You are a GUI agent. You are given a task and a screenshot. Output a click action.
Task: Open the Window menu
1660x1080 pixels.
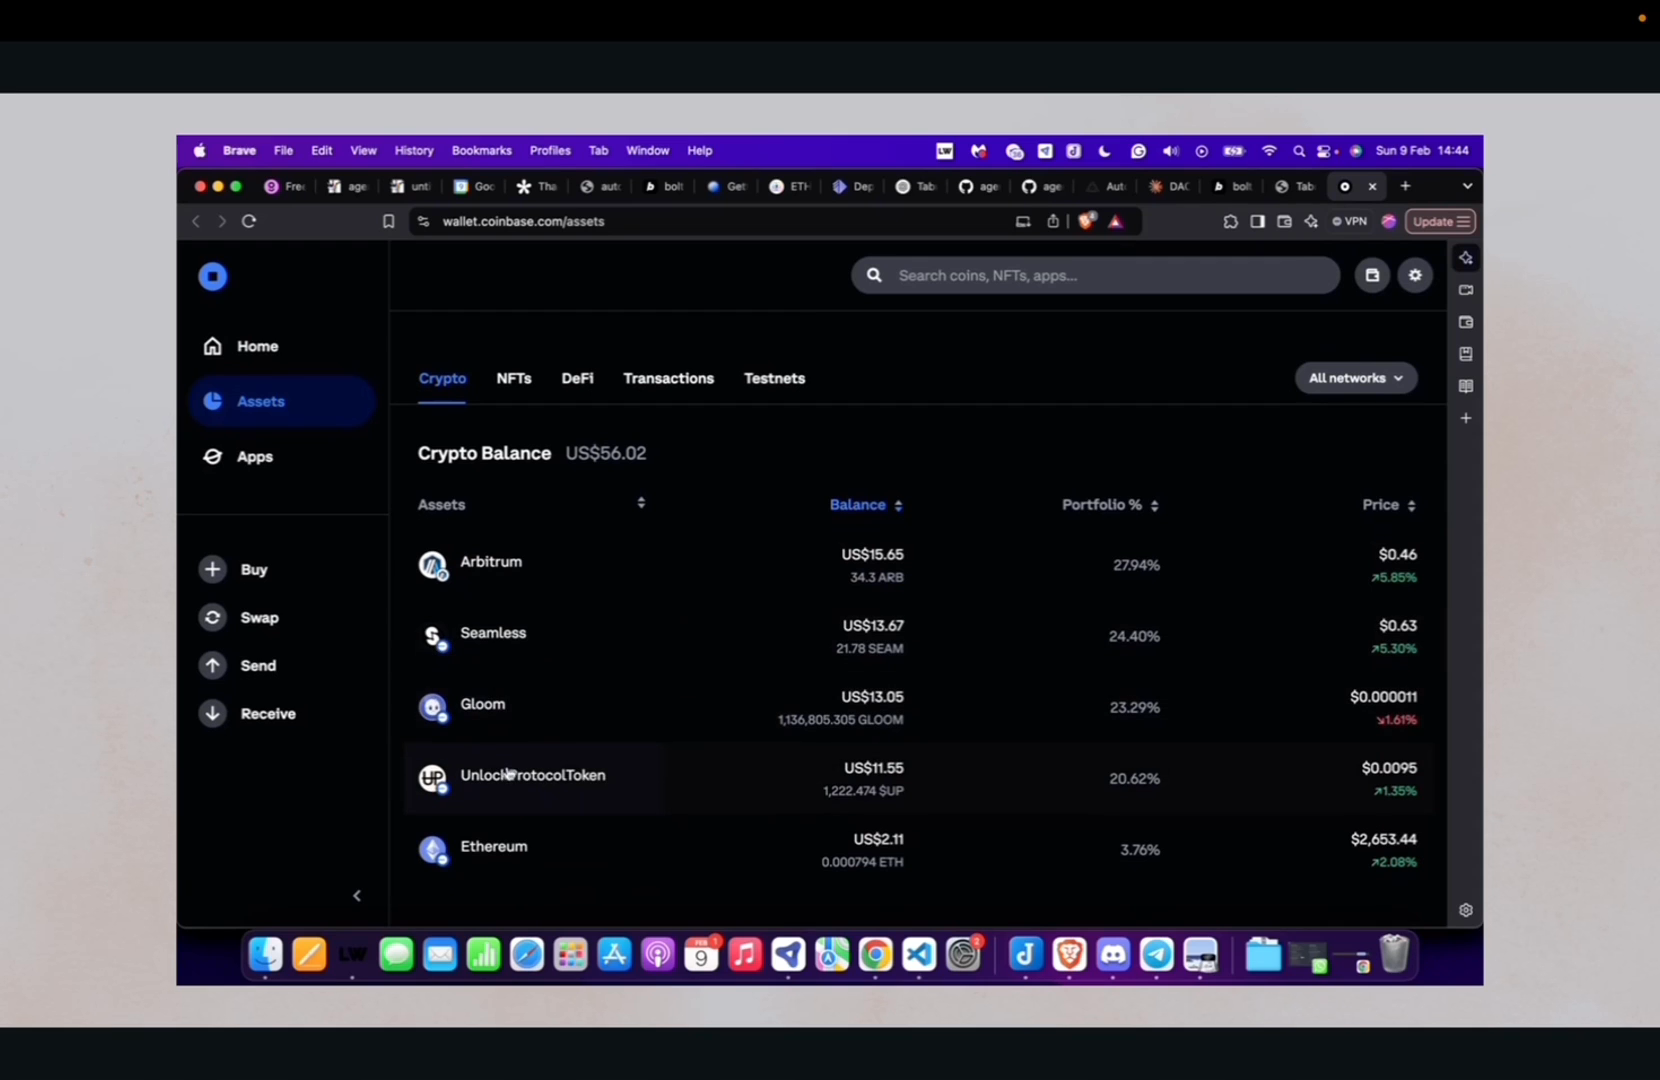(647, 151)
